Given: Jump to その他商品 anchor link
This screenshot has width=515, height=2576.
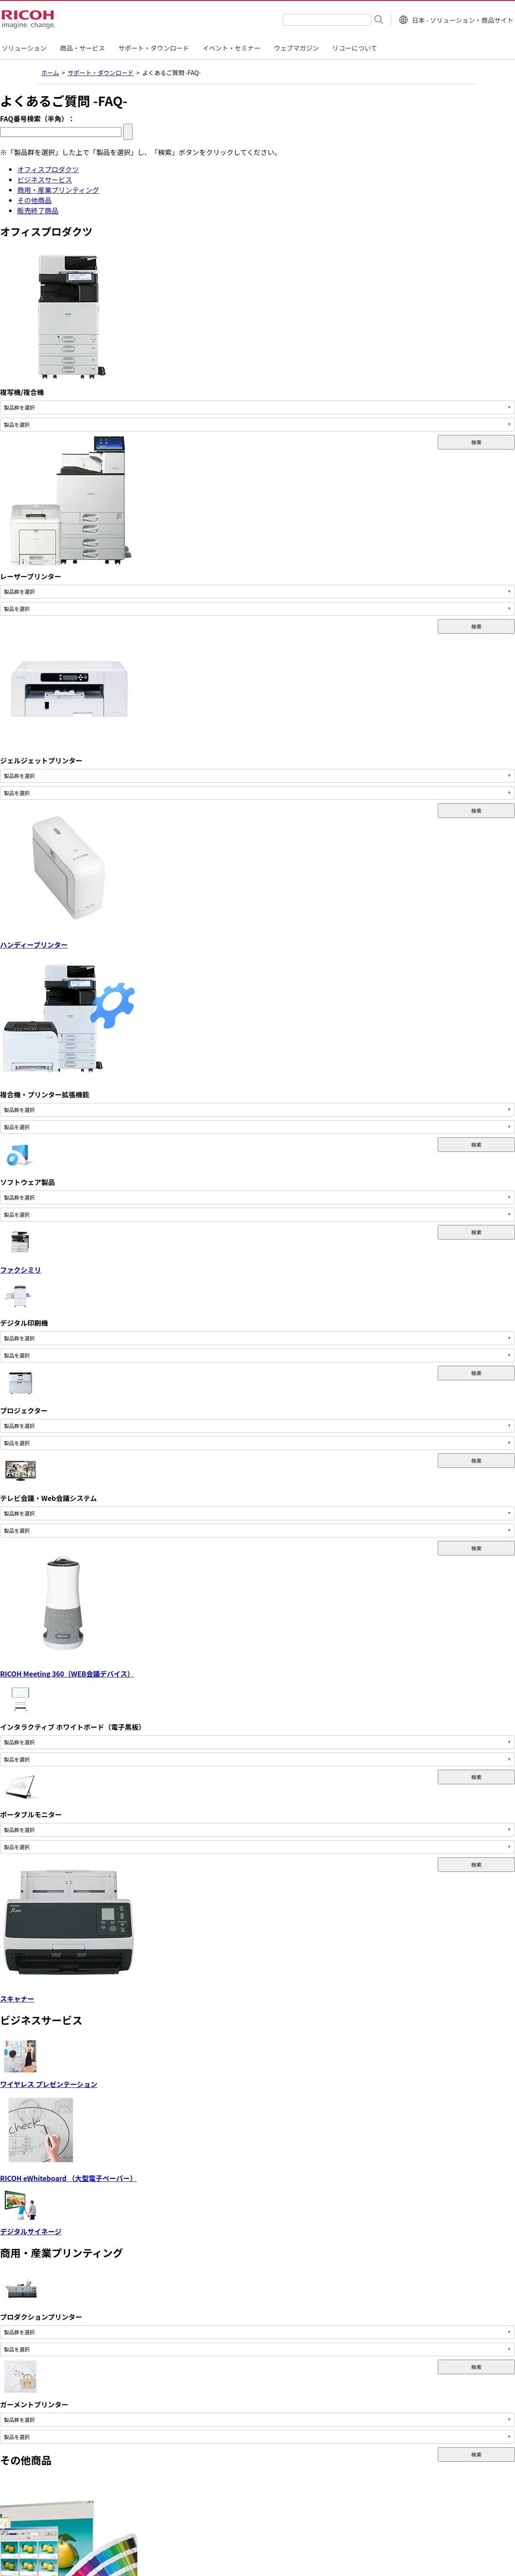Looking at the screenshot, I should pos(34,200).
